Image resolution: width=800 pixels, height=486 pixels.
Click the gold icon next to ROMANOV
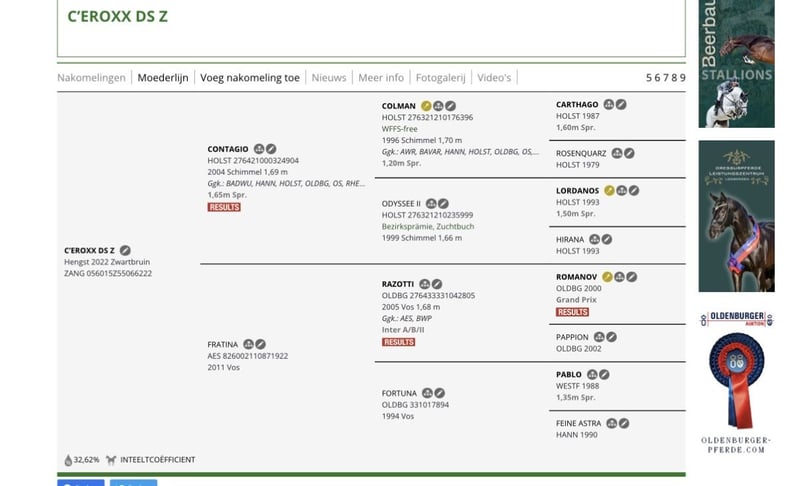tap(608, 276)
